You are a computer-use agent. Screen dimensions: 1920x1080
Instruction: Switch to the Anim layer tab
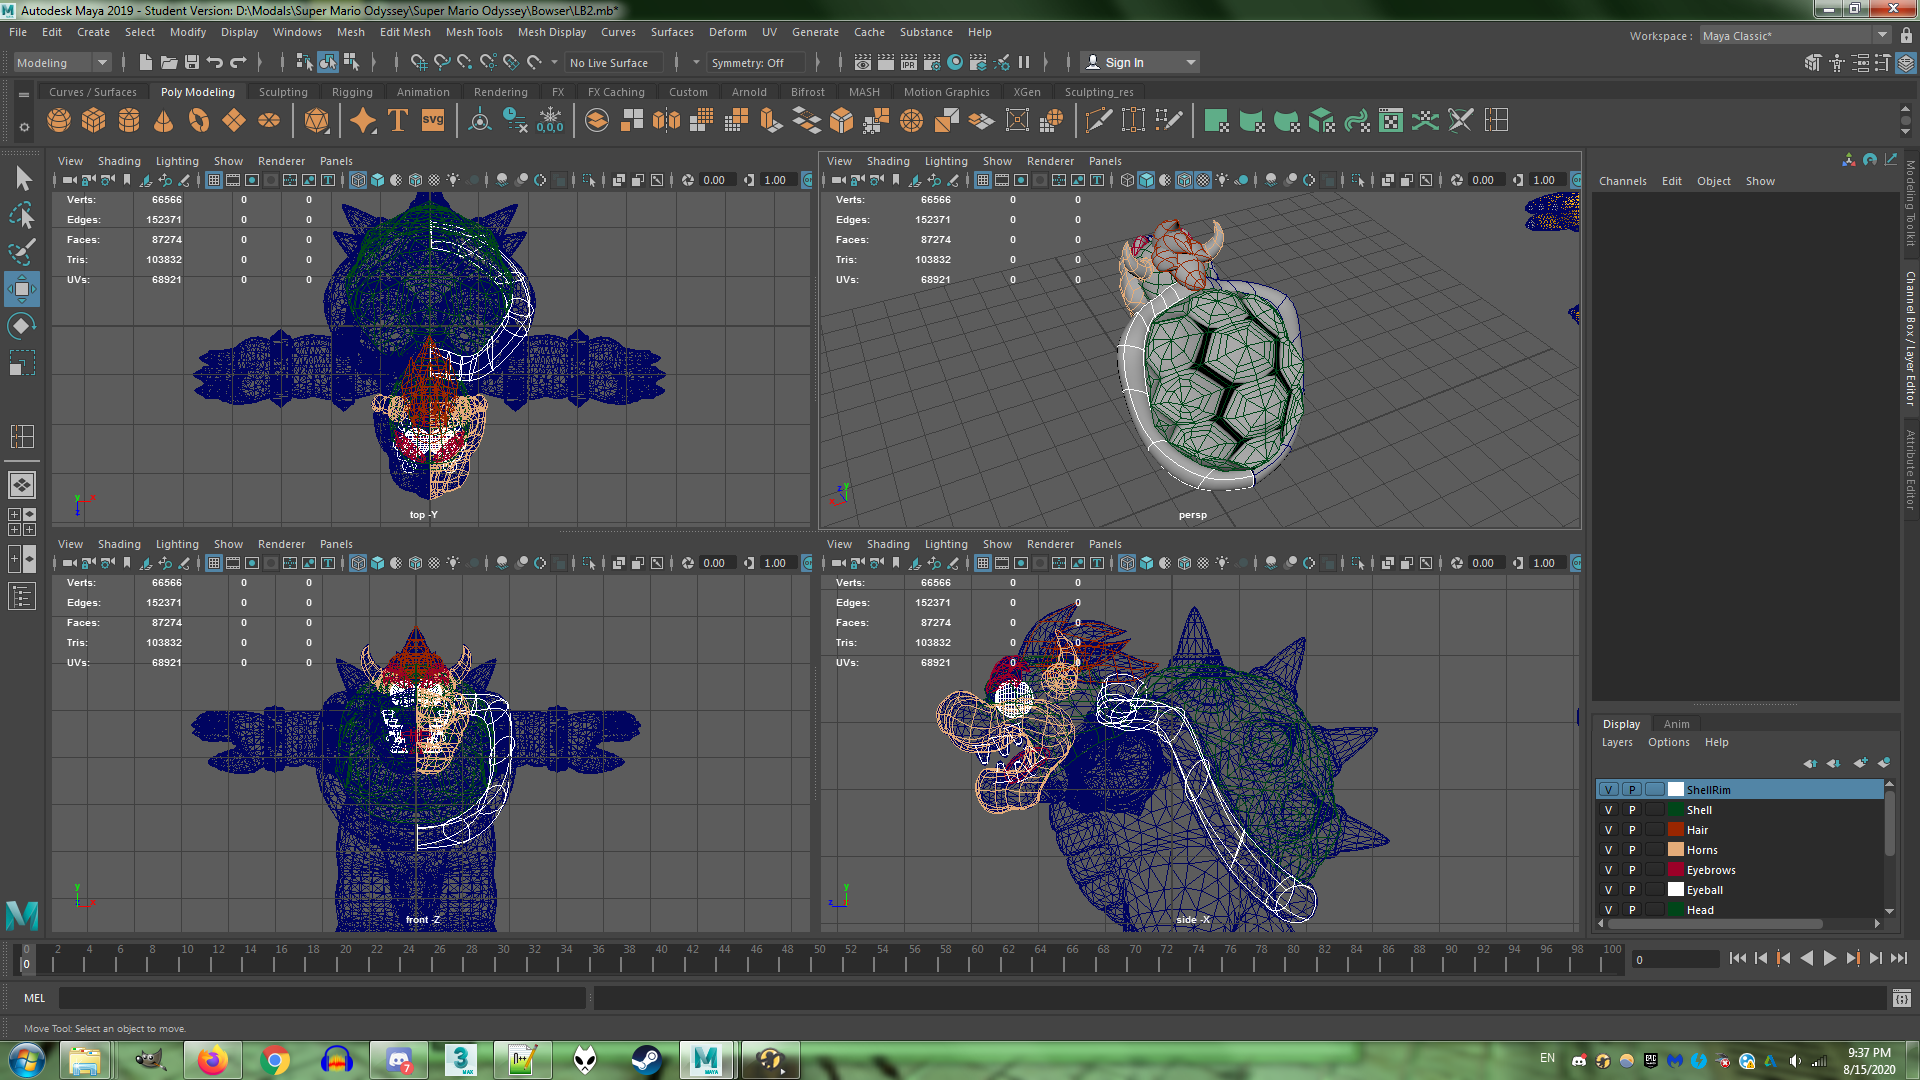[x=1676, y=724]
